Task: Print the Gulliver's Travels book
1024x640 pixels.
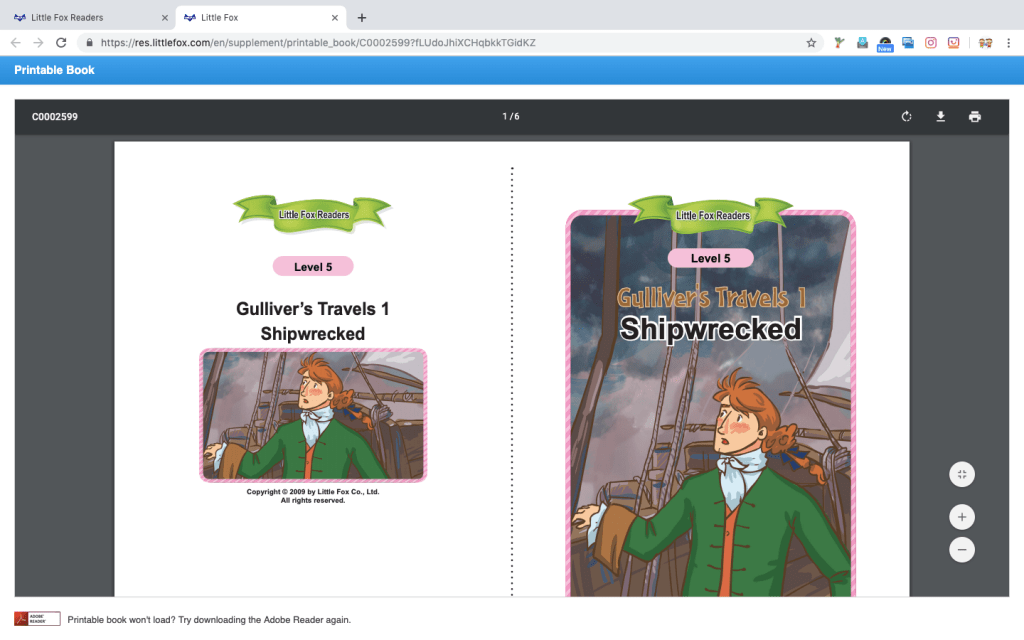Action: 974,117
